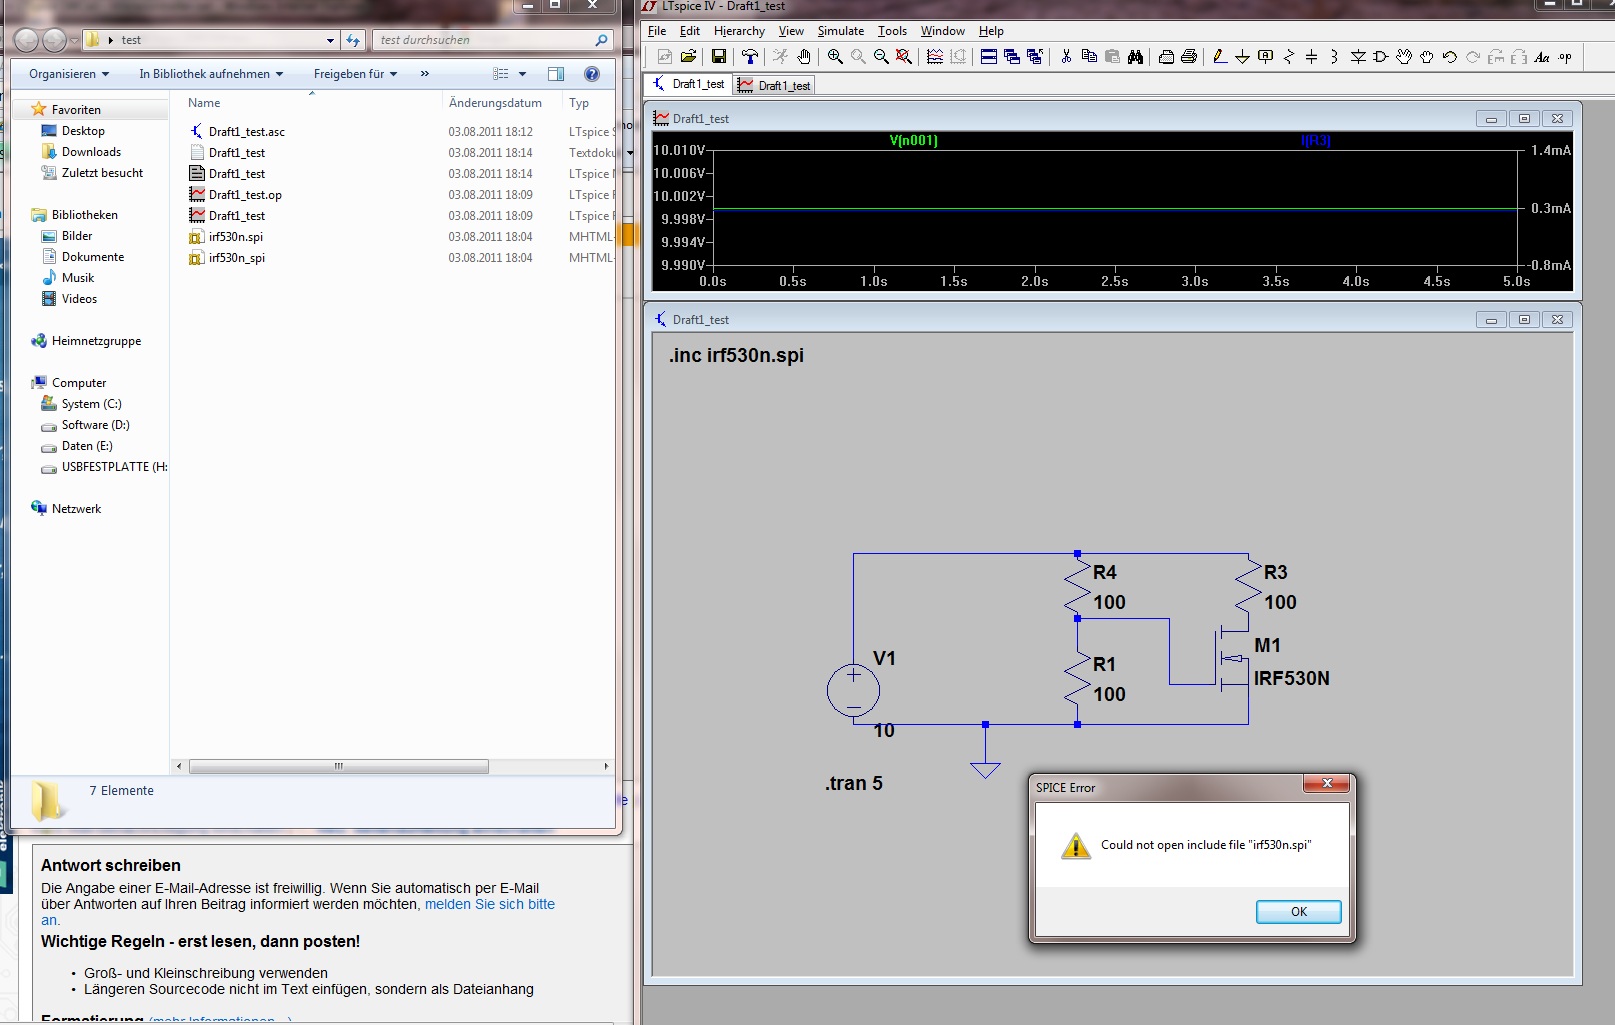Select the Draw Wire pencil tool
The image size is (1615, 1025).
pos(1219,57)
